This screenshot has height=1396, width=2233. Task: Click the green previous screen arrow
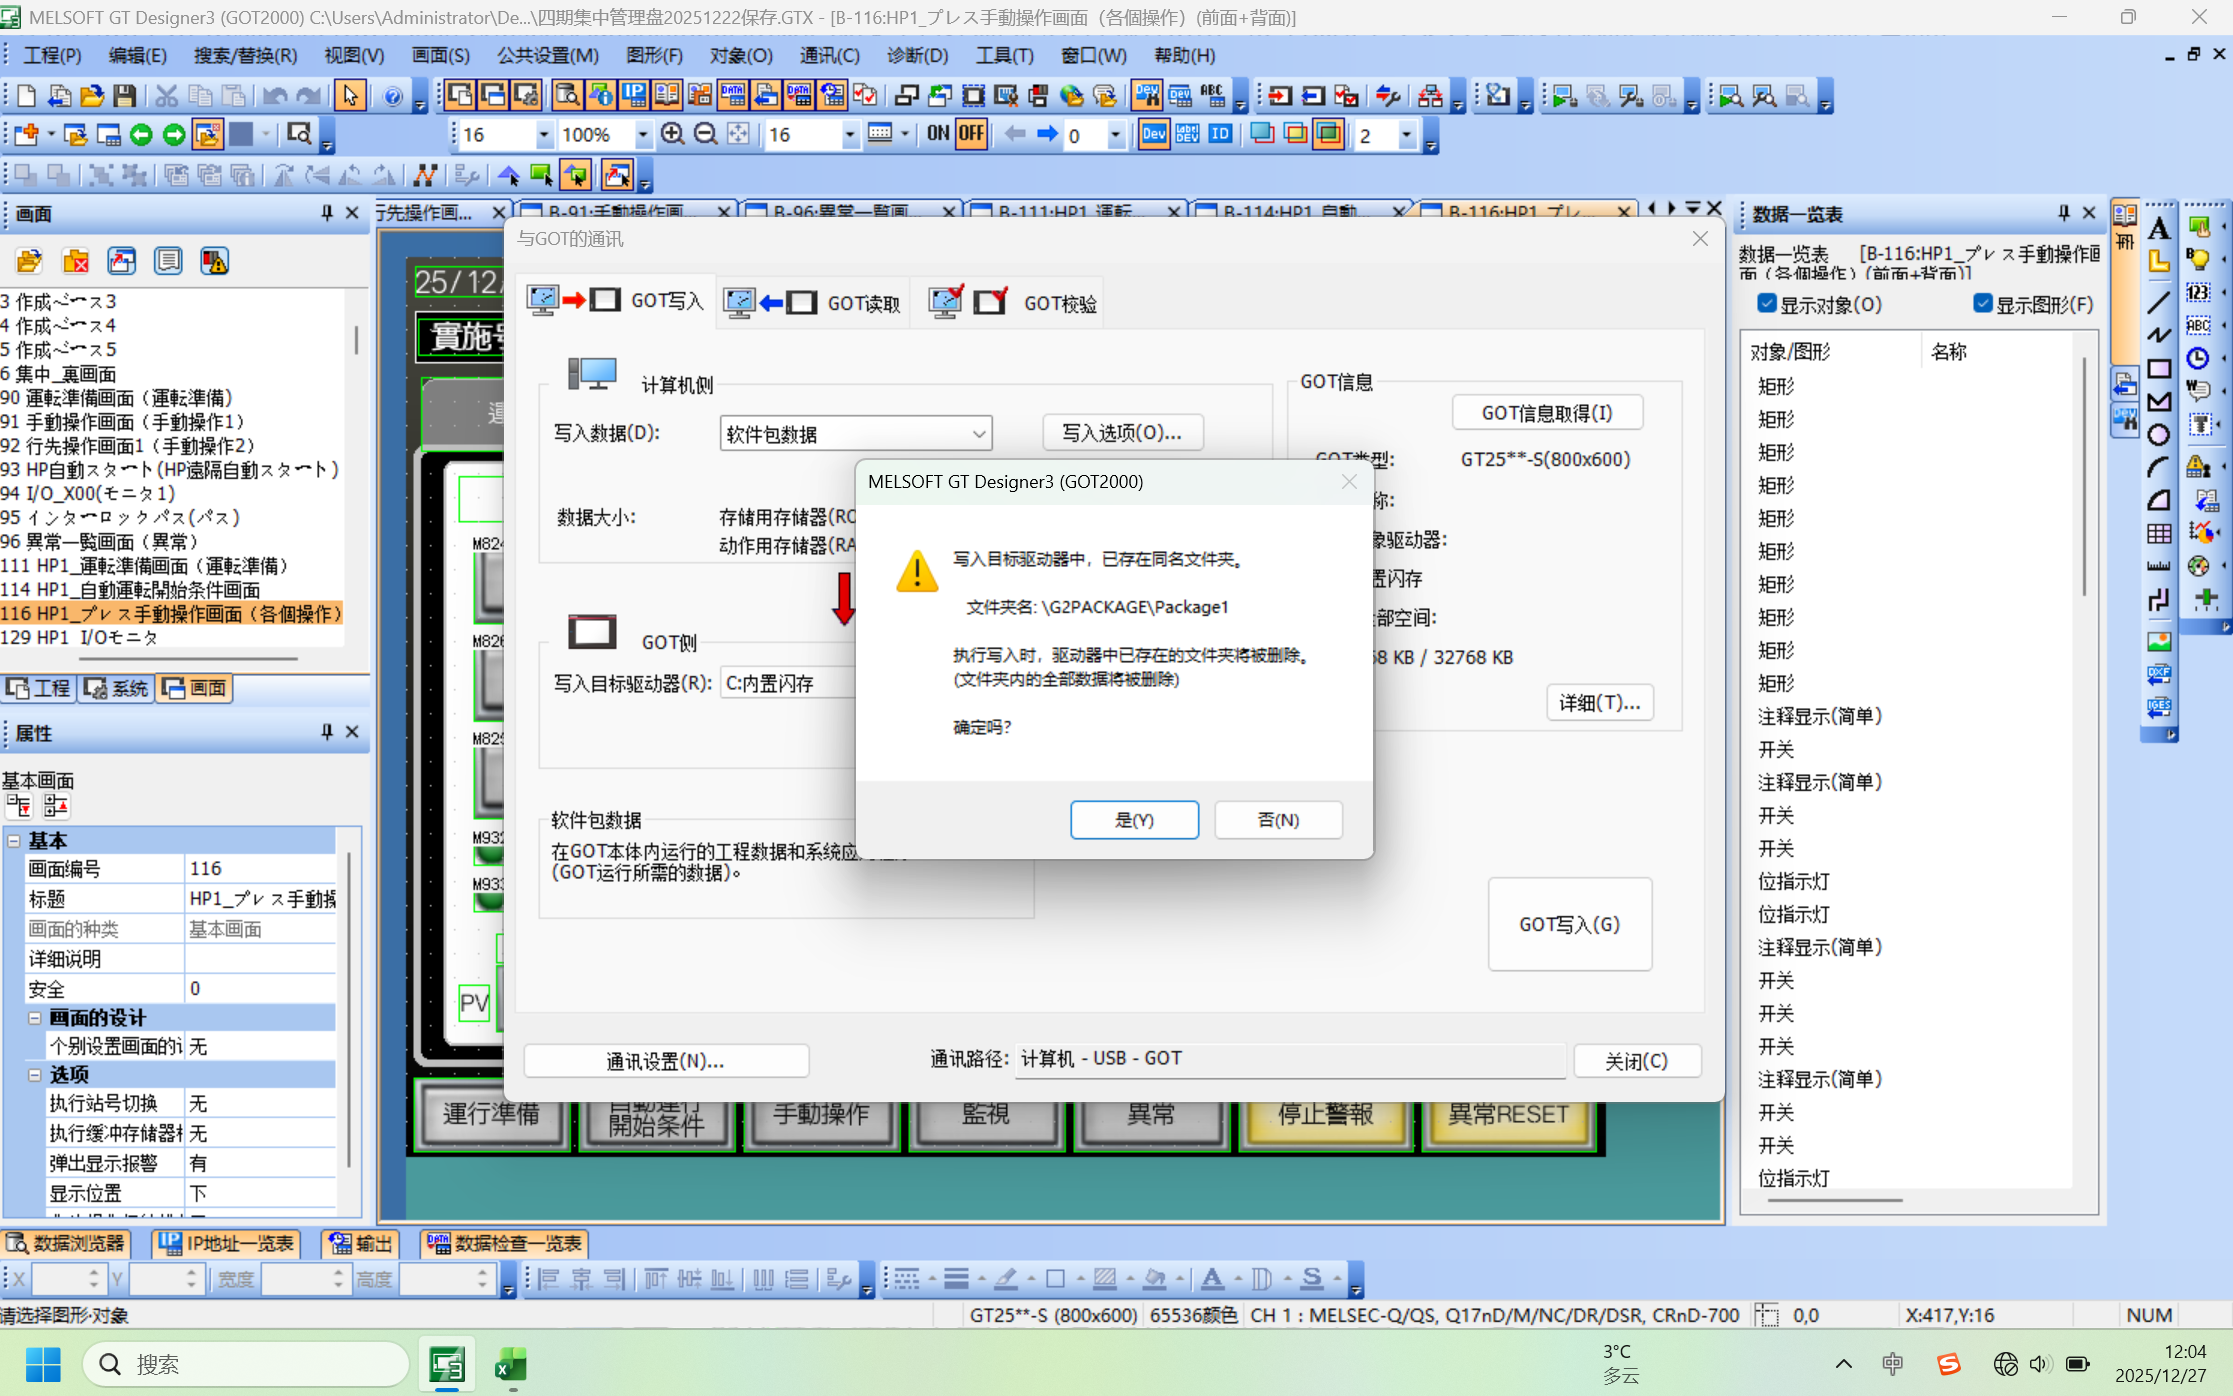tap(141, 134)
